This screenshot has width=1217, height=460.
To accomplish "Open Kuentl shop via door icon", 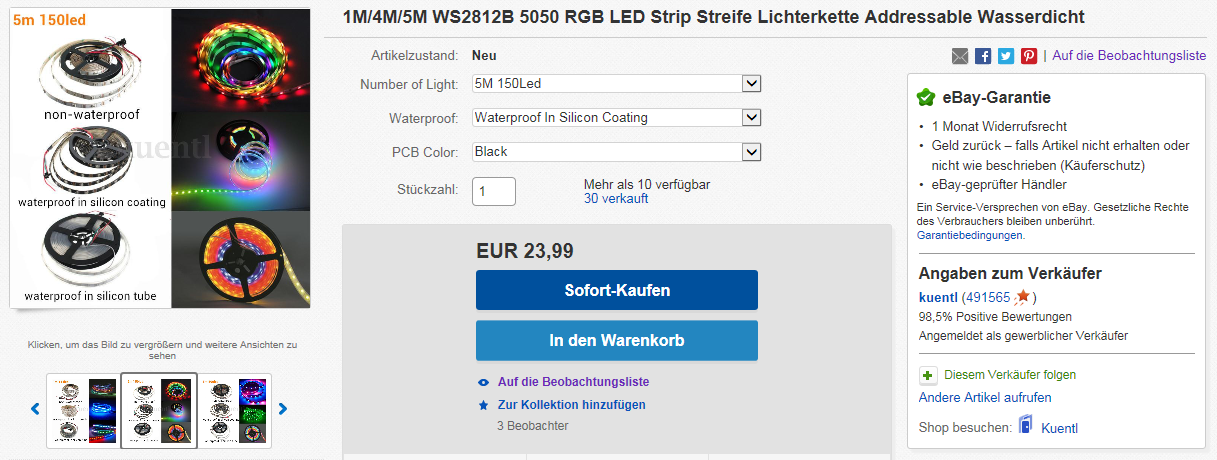I will 1025,427.
